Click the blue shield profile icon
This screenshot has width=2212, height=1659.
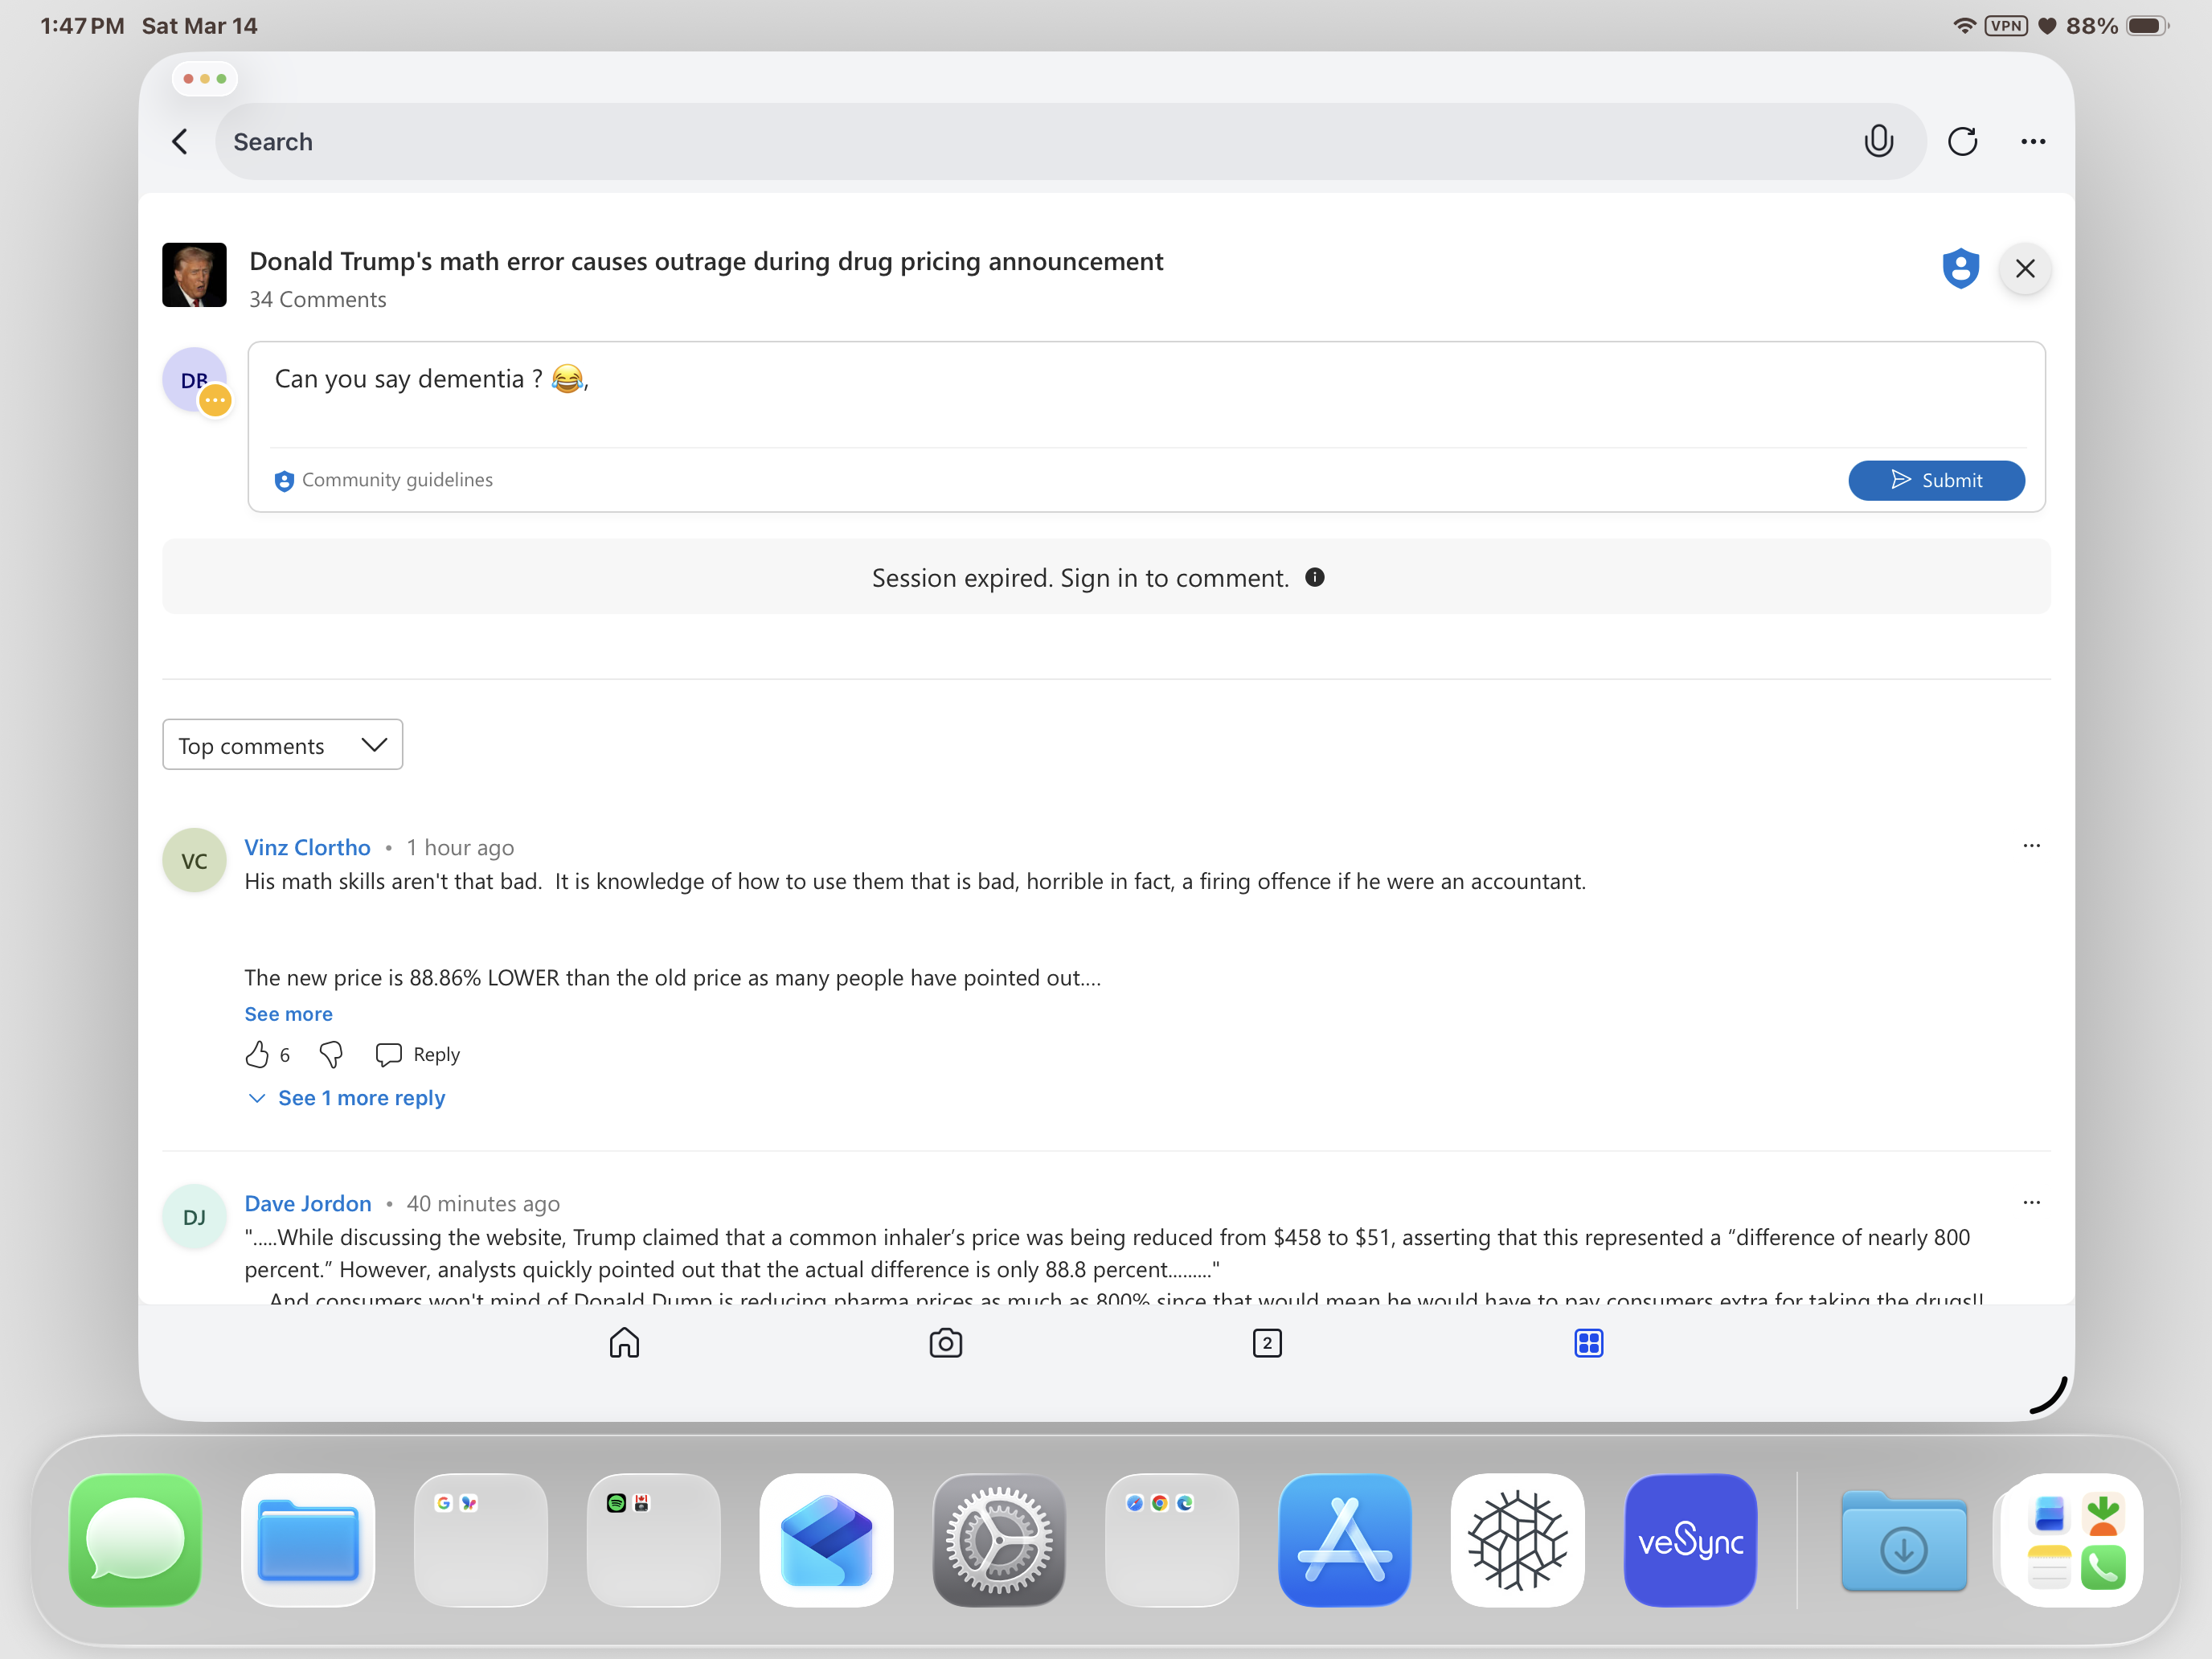coord(1960,268)
